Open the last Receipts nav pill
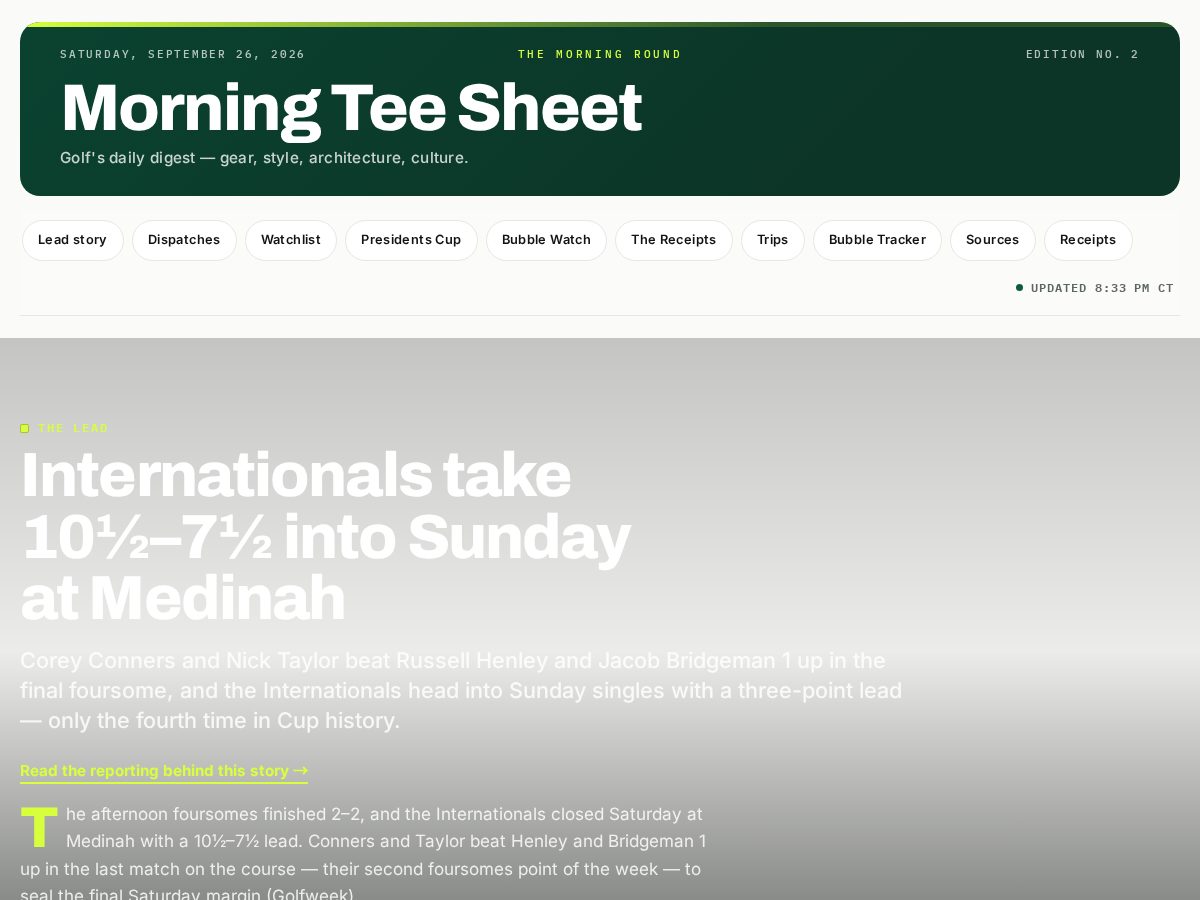The height and width of the screenshot is (900, 1200). [1088, 240]
